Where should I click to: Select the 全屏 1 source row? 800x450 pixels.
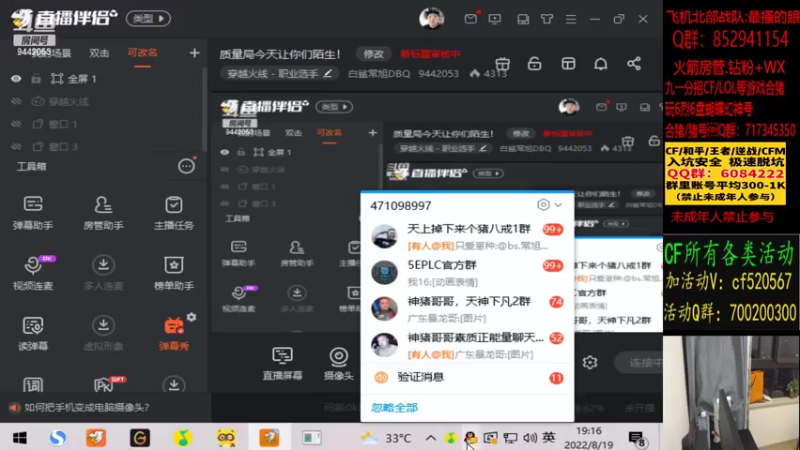coord(102,79)
